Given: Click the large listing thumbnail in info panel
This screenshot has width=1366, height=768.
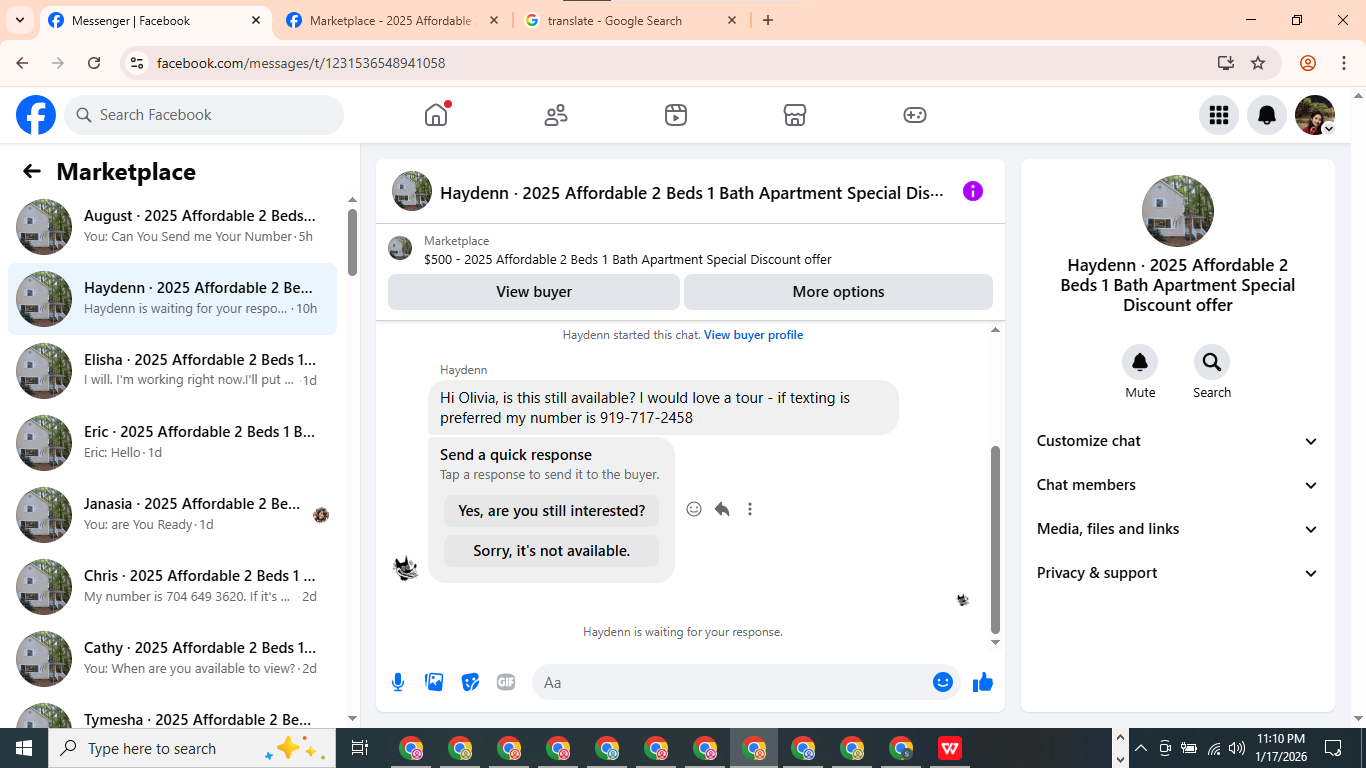Looking at the screenshot, I should pyautogui.click(x=1178, y=211).
